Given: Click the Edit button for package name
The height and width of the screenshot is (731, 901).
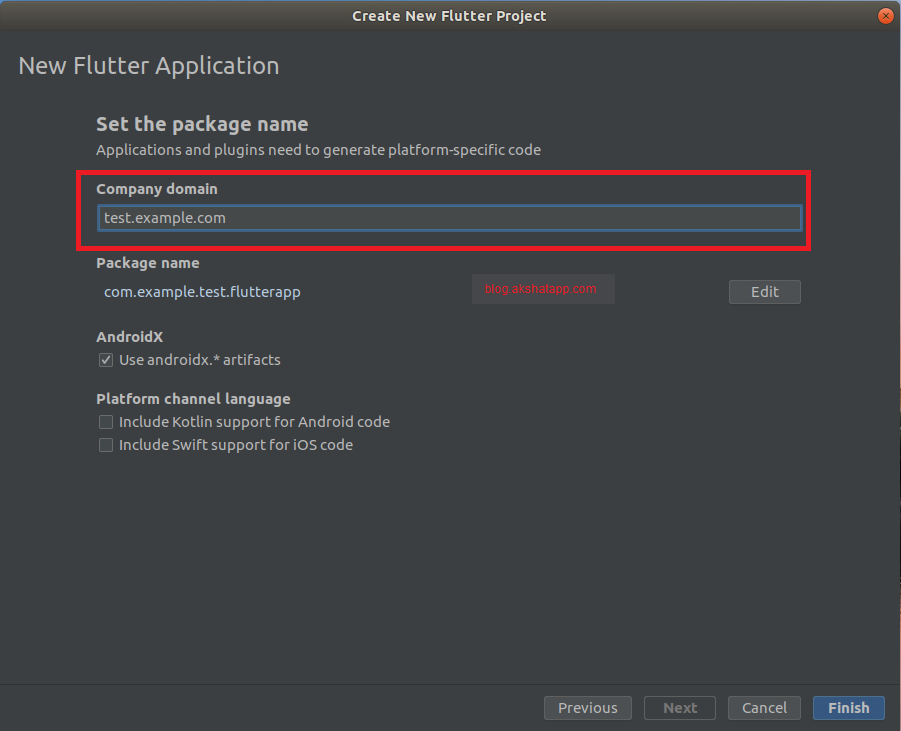Looking at the screenshot, I should point(764,291).
